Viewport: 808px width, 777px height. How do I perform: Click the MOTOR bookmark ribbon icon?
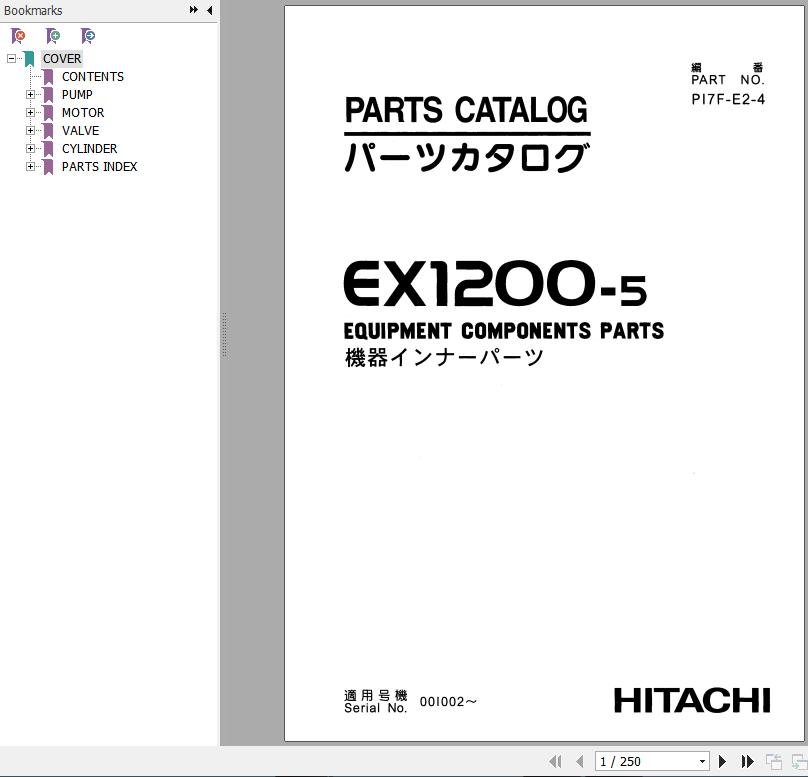[x=48, y=113]
